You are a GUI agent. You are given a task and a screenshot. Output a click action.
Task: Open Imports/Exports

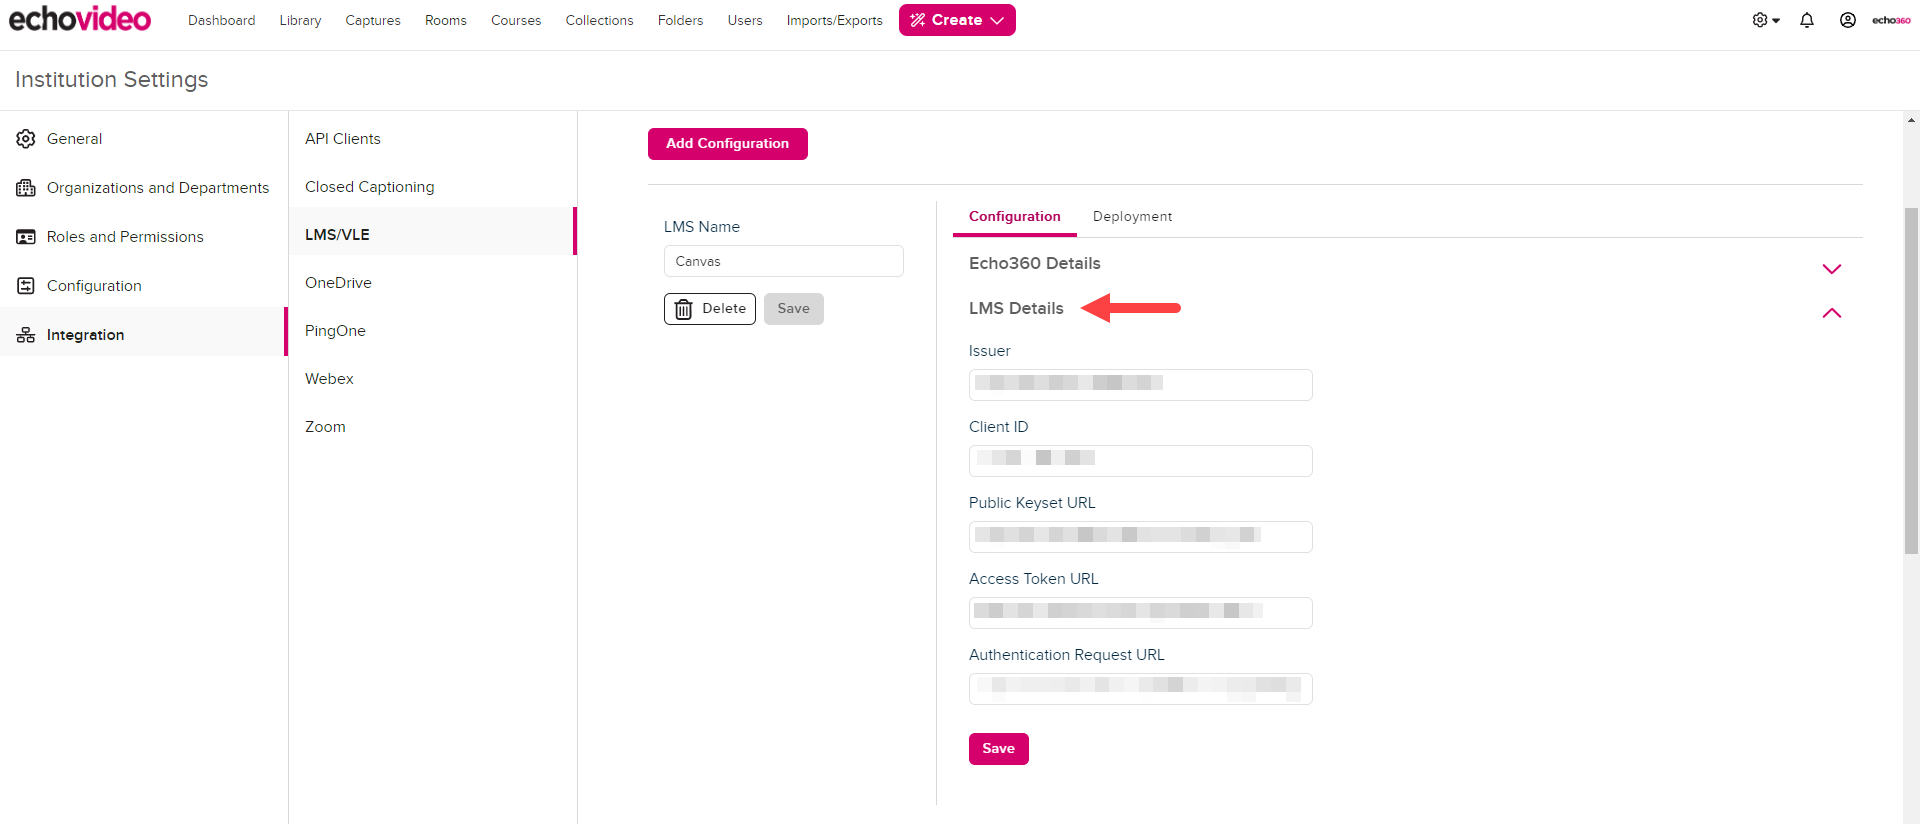(x=834, y=20)
